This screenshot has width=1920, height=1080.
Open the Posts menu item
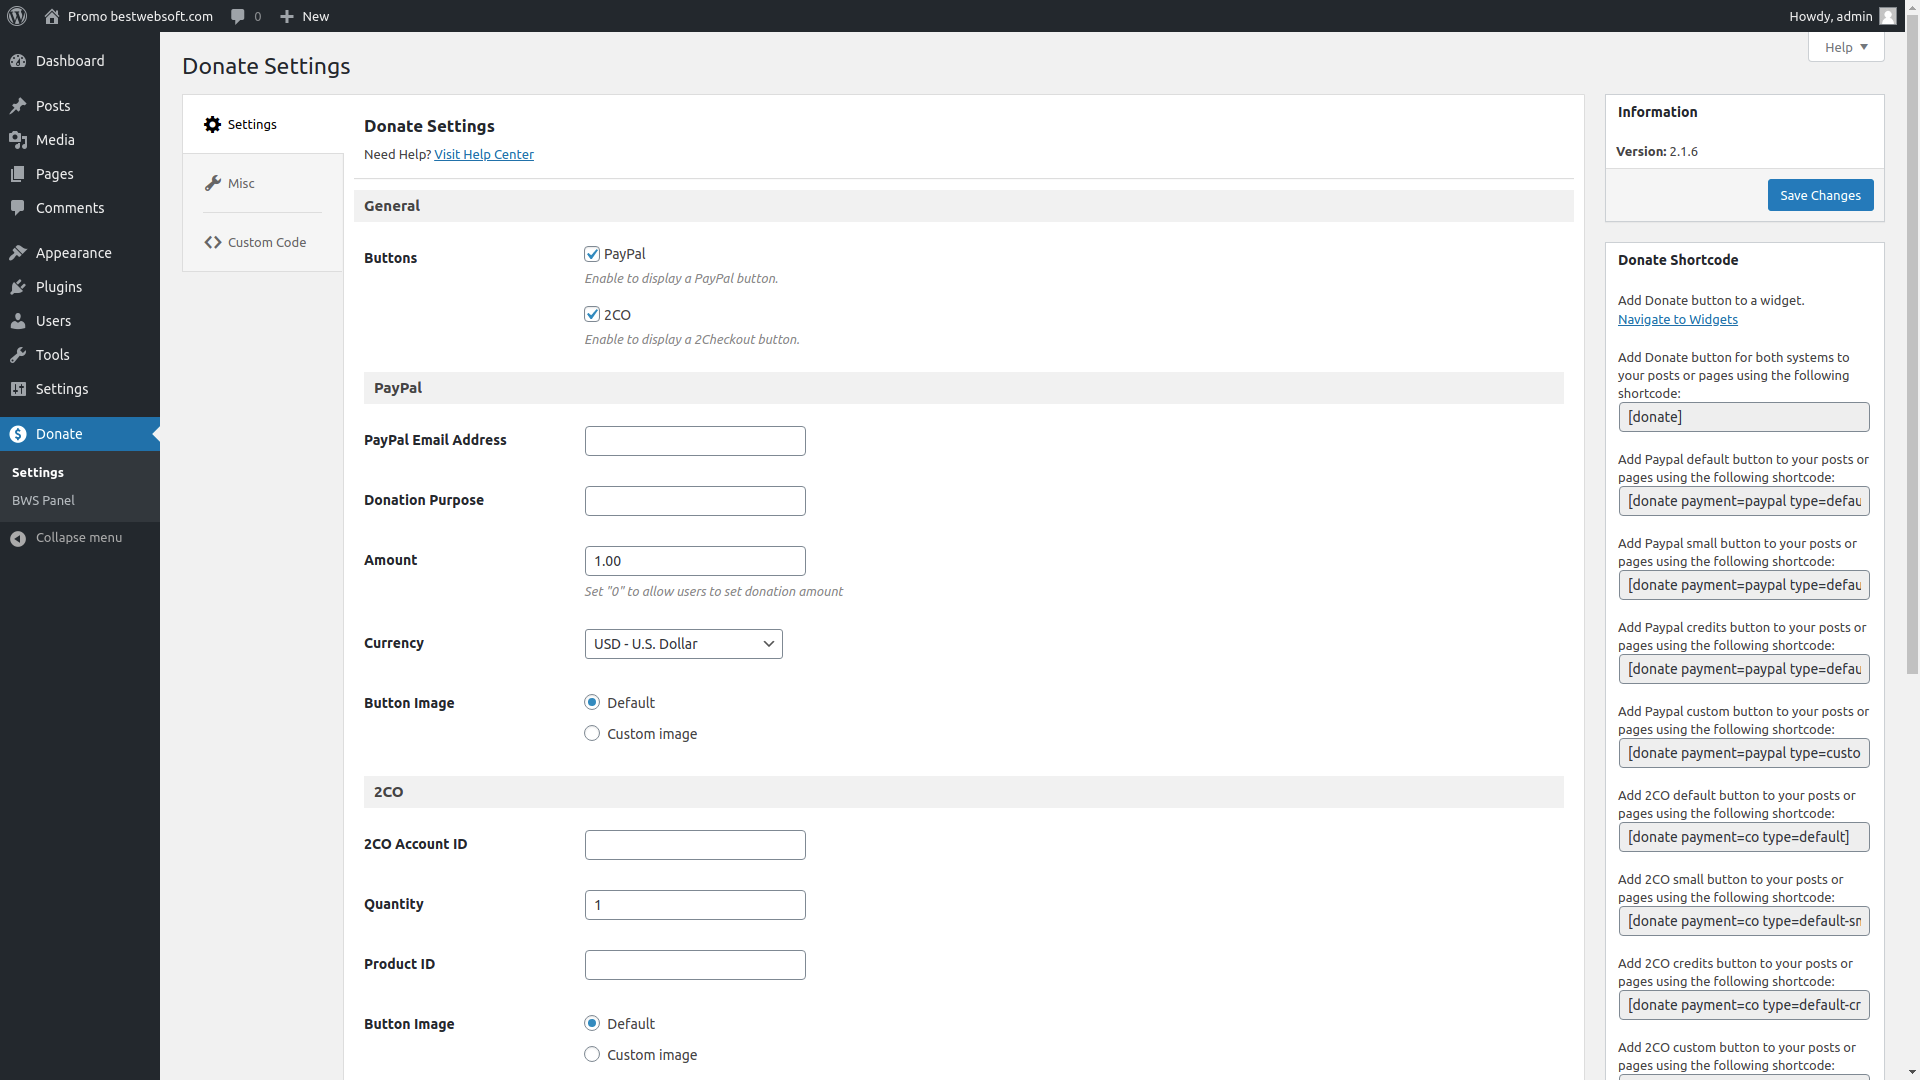coord(80,106)
